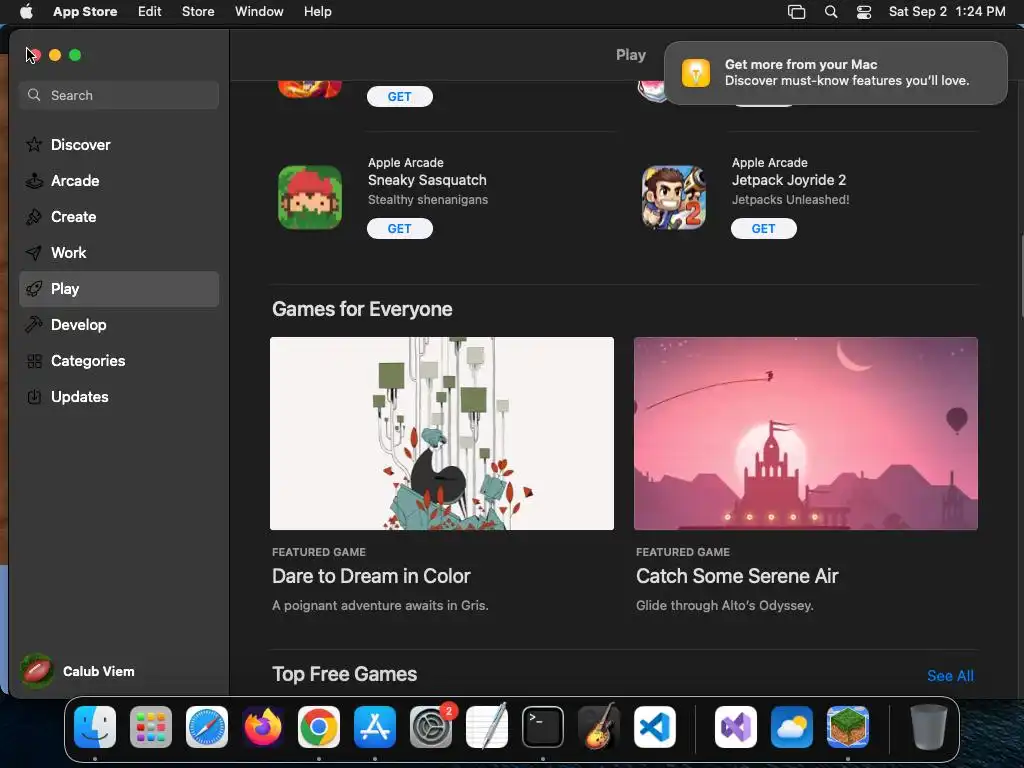
Task: Open Jetpack Joyride 2 app icon
Action: point(673,197)
